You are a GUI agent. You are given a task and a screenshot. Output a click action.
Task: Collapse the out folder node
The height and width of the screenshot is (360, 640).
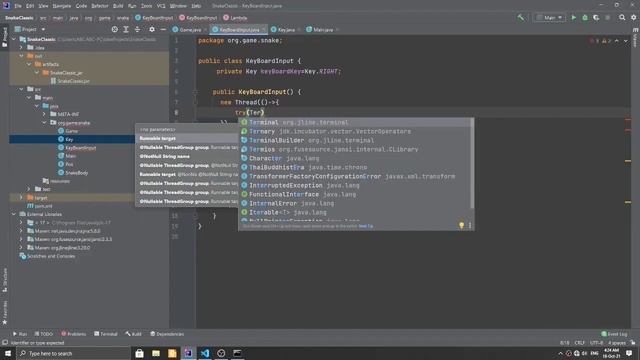click(x=21, y=56)
